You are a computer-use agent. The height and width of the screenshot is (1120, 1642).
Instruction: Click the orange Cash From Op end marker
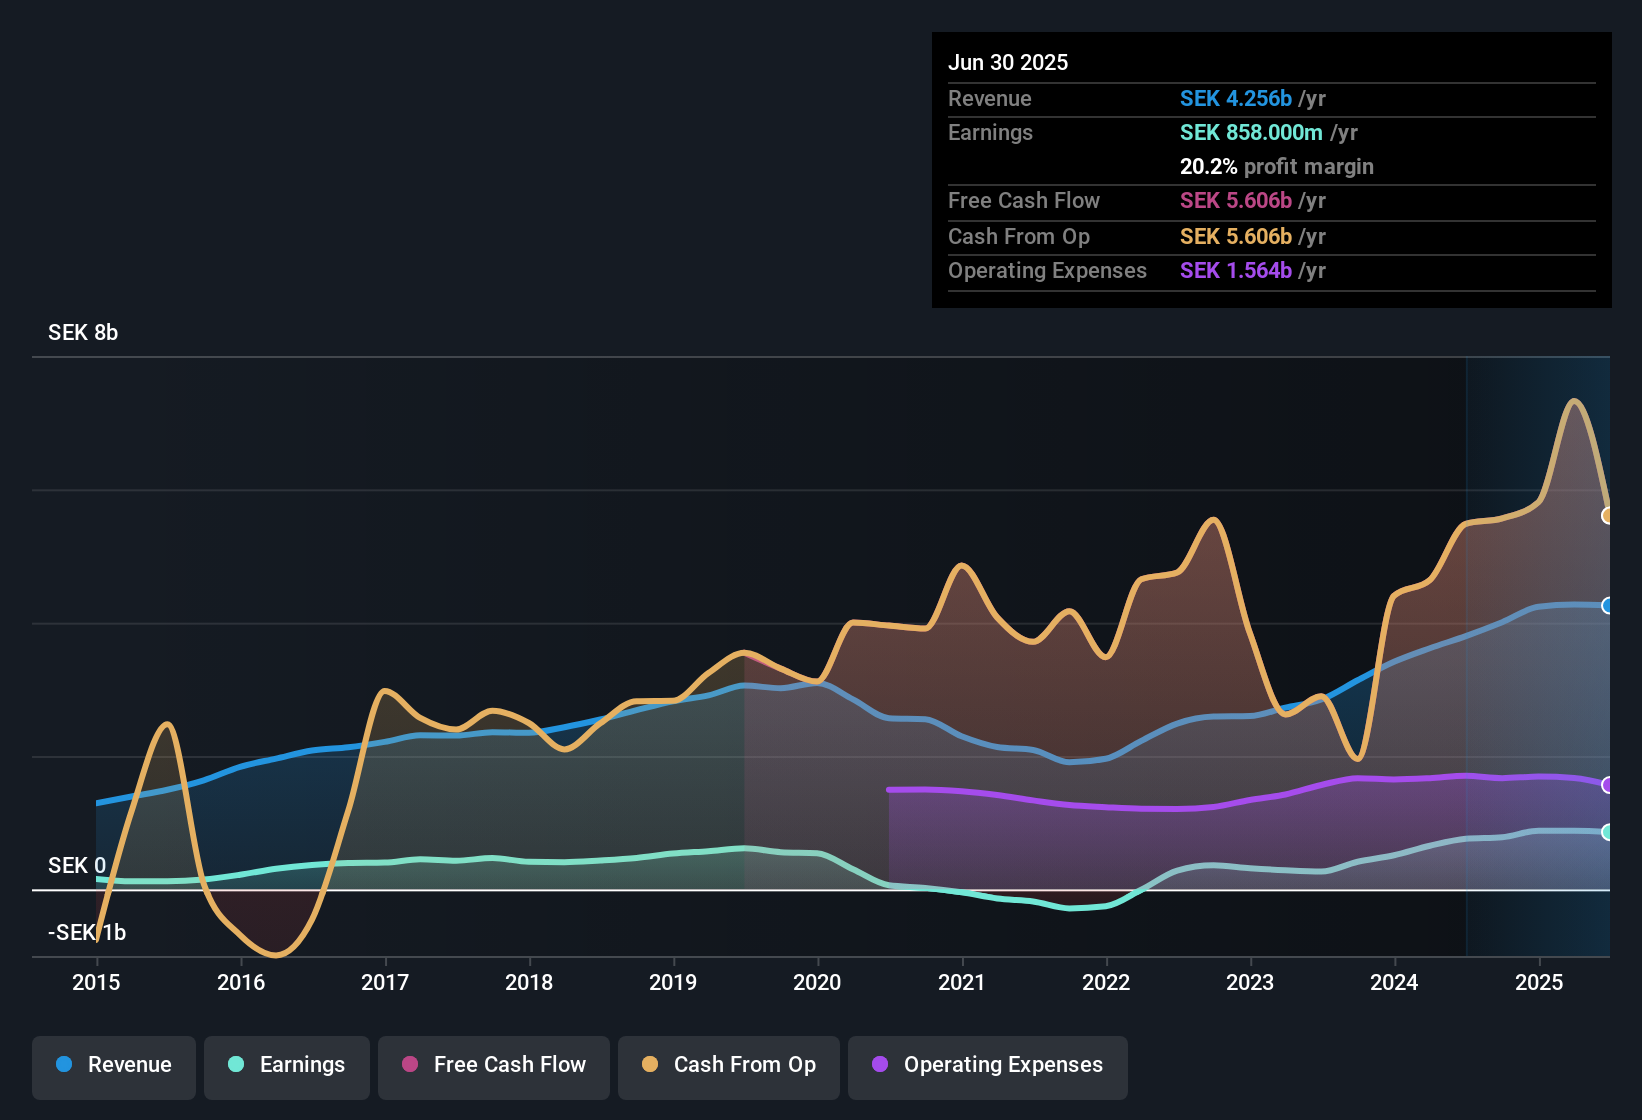1607,516
